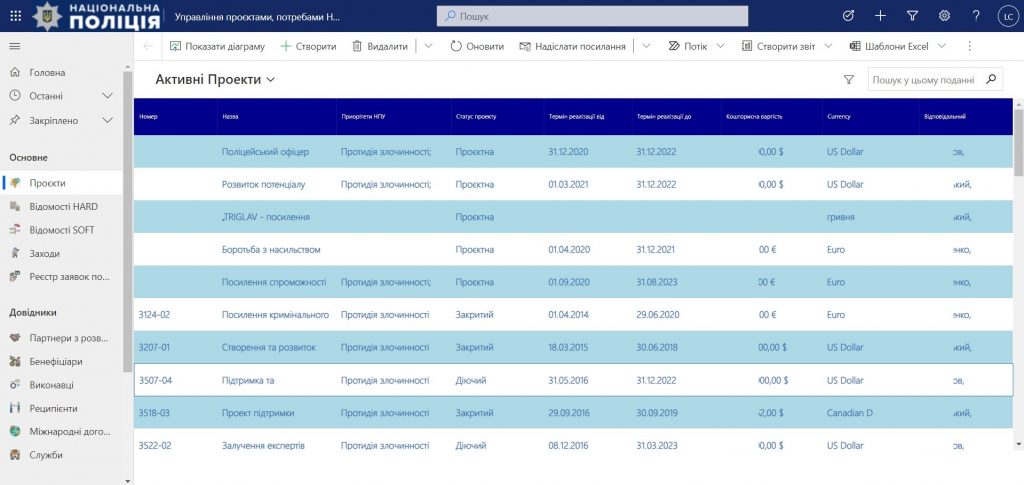Click the 3518-03 number cell

153,413
